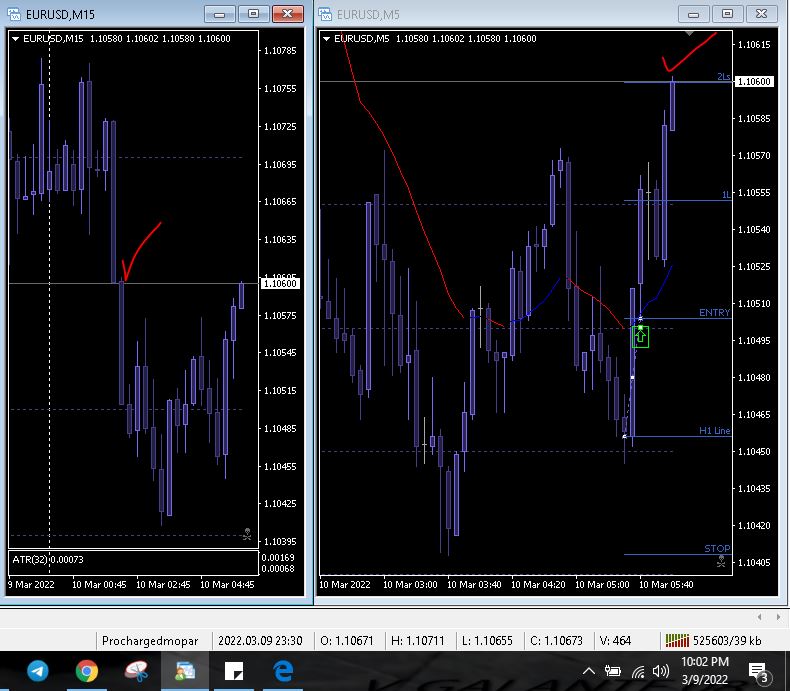
Task: Close the EURUSD,M15 chart window
Action: [x=288, y=14]
